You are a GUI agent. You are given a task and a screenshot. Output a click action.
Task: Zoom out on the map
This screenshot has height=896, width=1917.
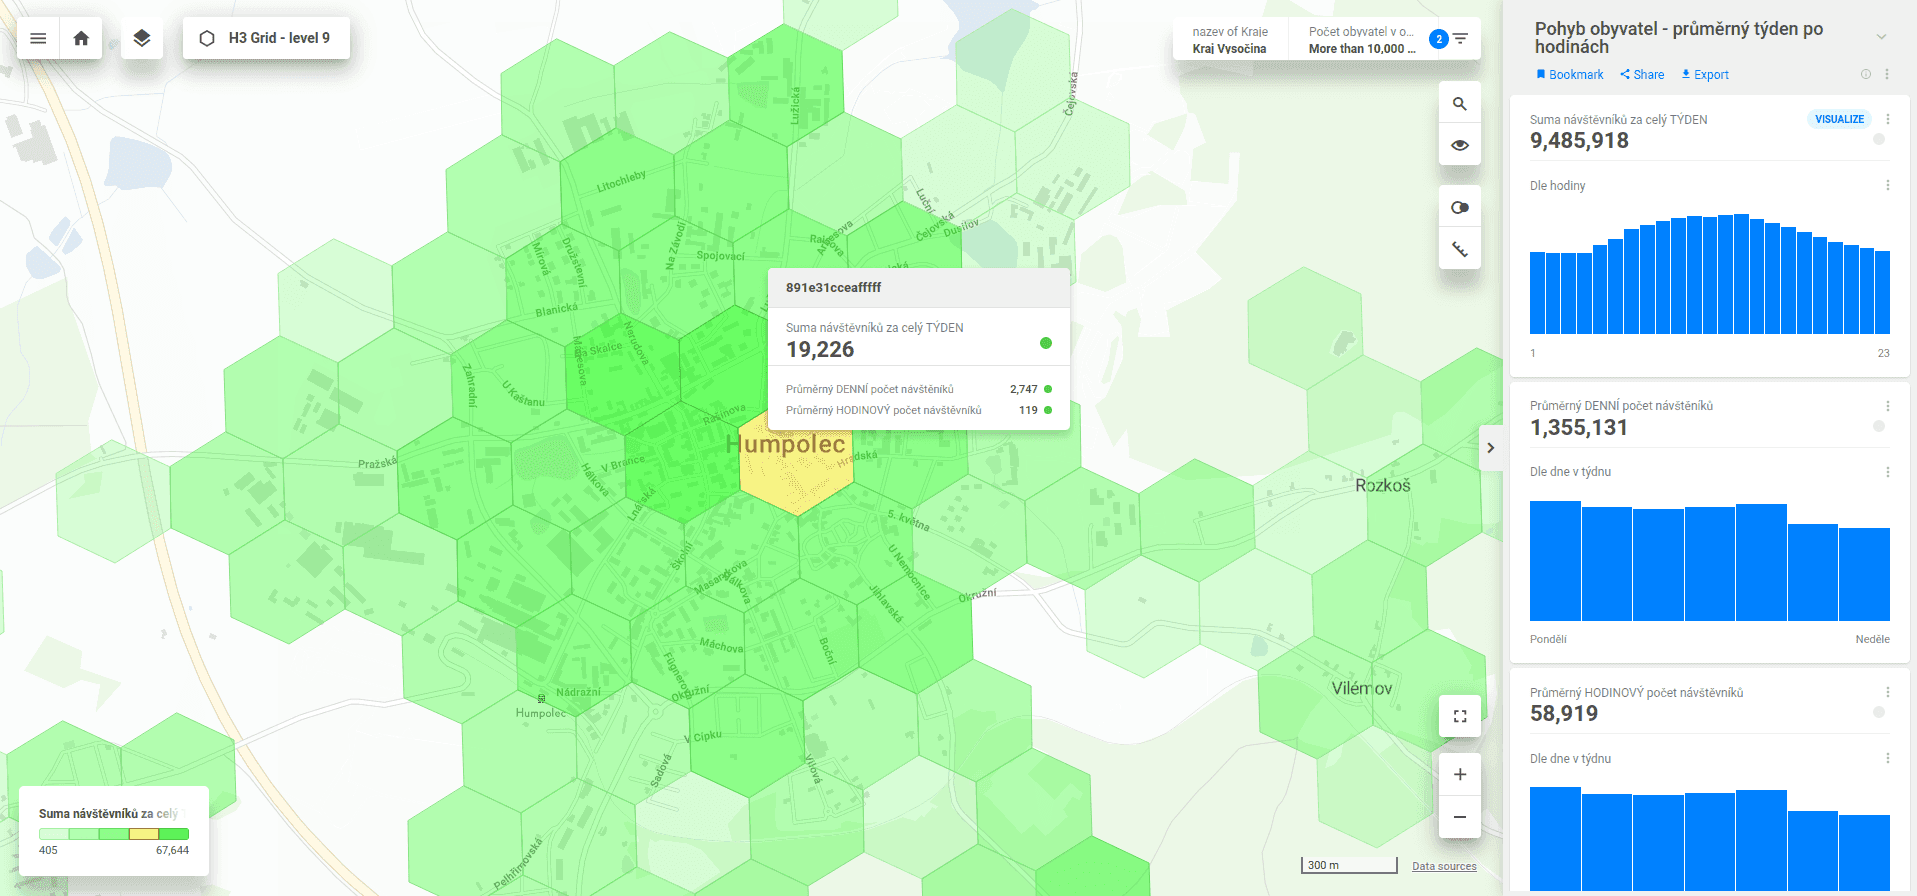pyautogui.click(x=1460, y=817)
